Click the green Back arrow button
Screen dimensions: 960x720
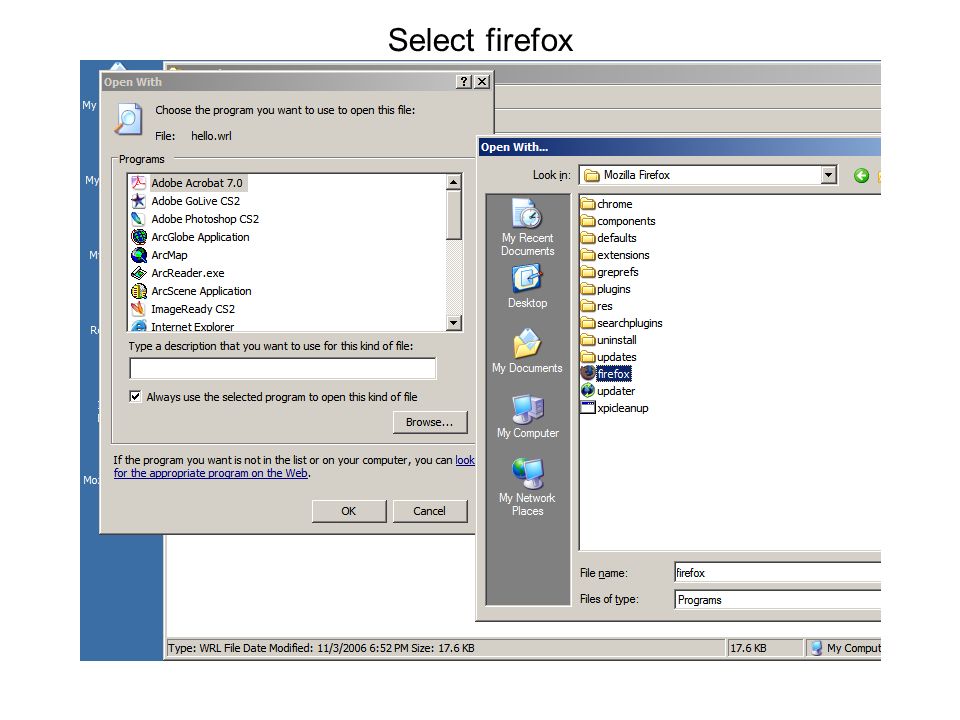[861, 176]
